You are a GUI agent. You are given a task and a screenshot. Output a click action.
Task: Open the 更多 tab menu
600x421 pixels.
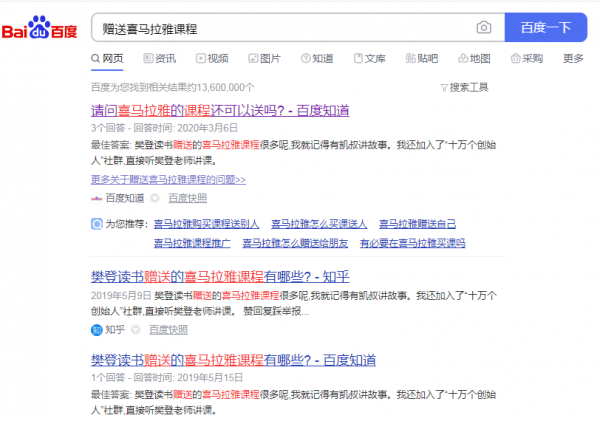(x=573, y=59)
